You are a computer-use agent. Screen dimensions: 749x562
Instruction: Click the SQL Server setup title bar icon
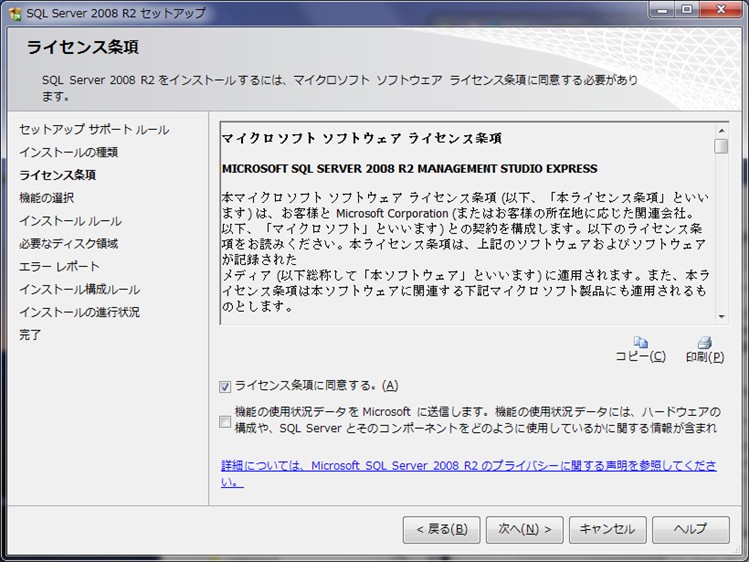tap(15, 13)
